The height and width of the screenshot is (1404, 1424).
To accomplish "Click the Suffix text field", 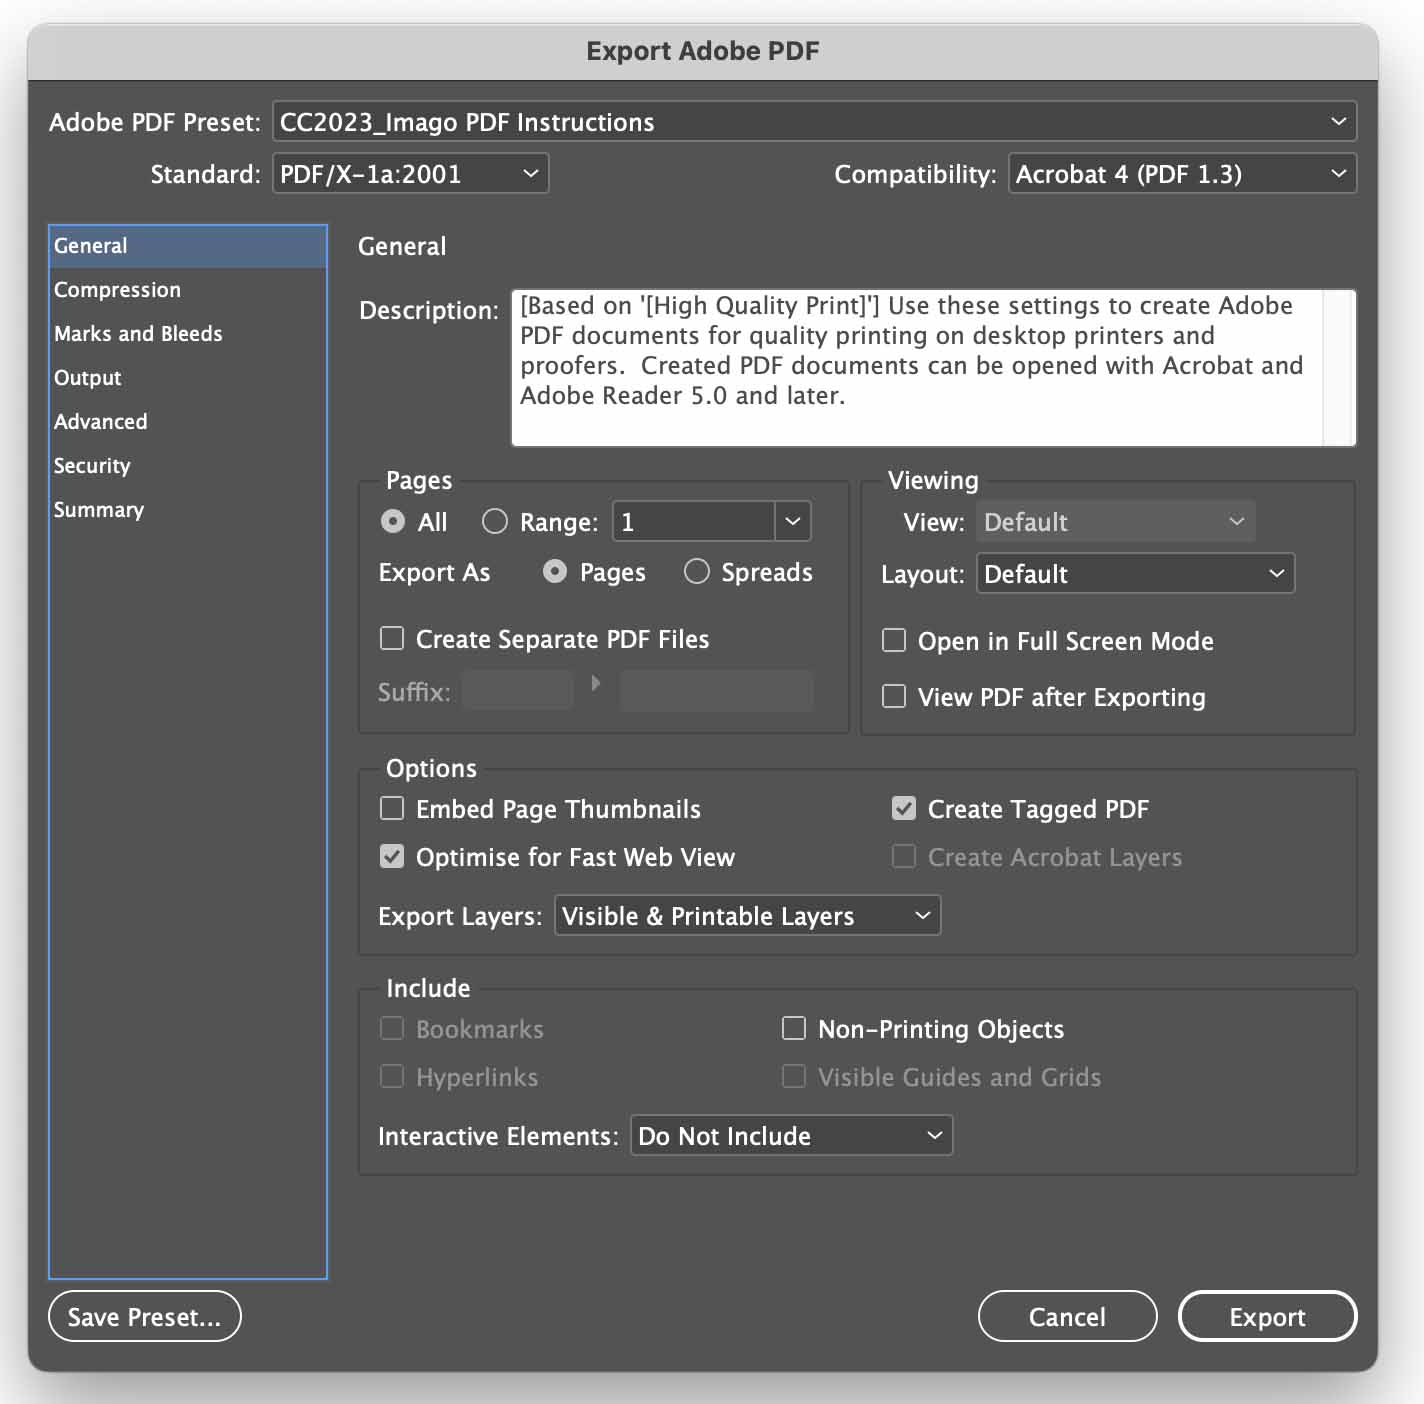I will coord(518,691).
